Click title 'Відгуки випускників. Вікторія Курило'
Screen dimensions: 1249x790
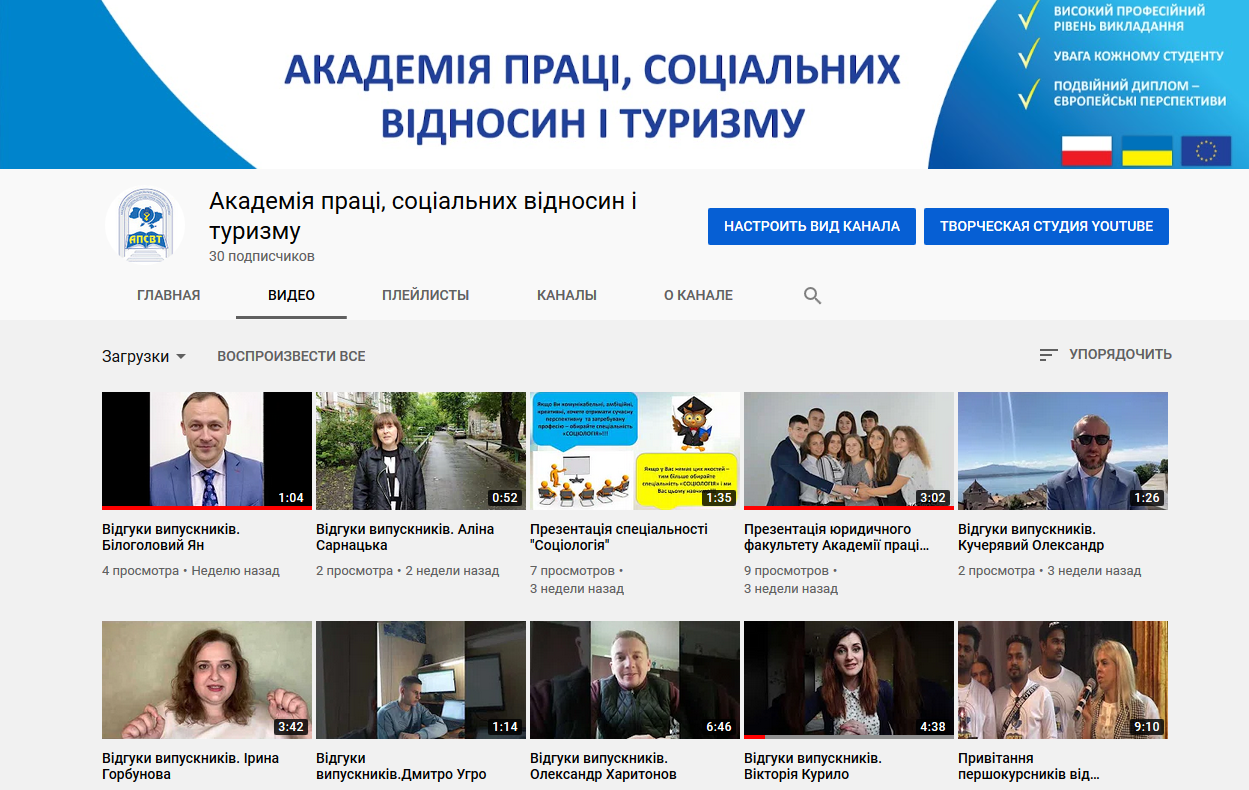[x=813, y=766]
